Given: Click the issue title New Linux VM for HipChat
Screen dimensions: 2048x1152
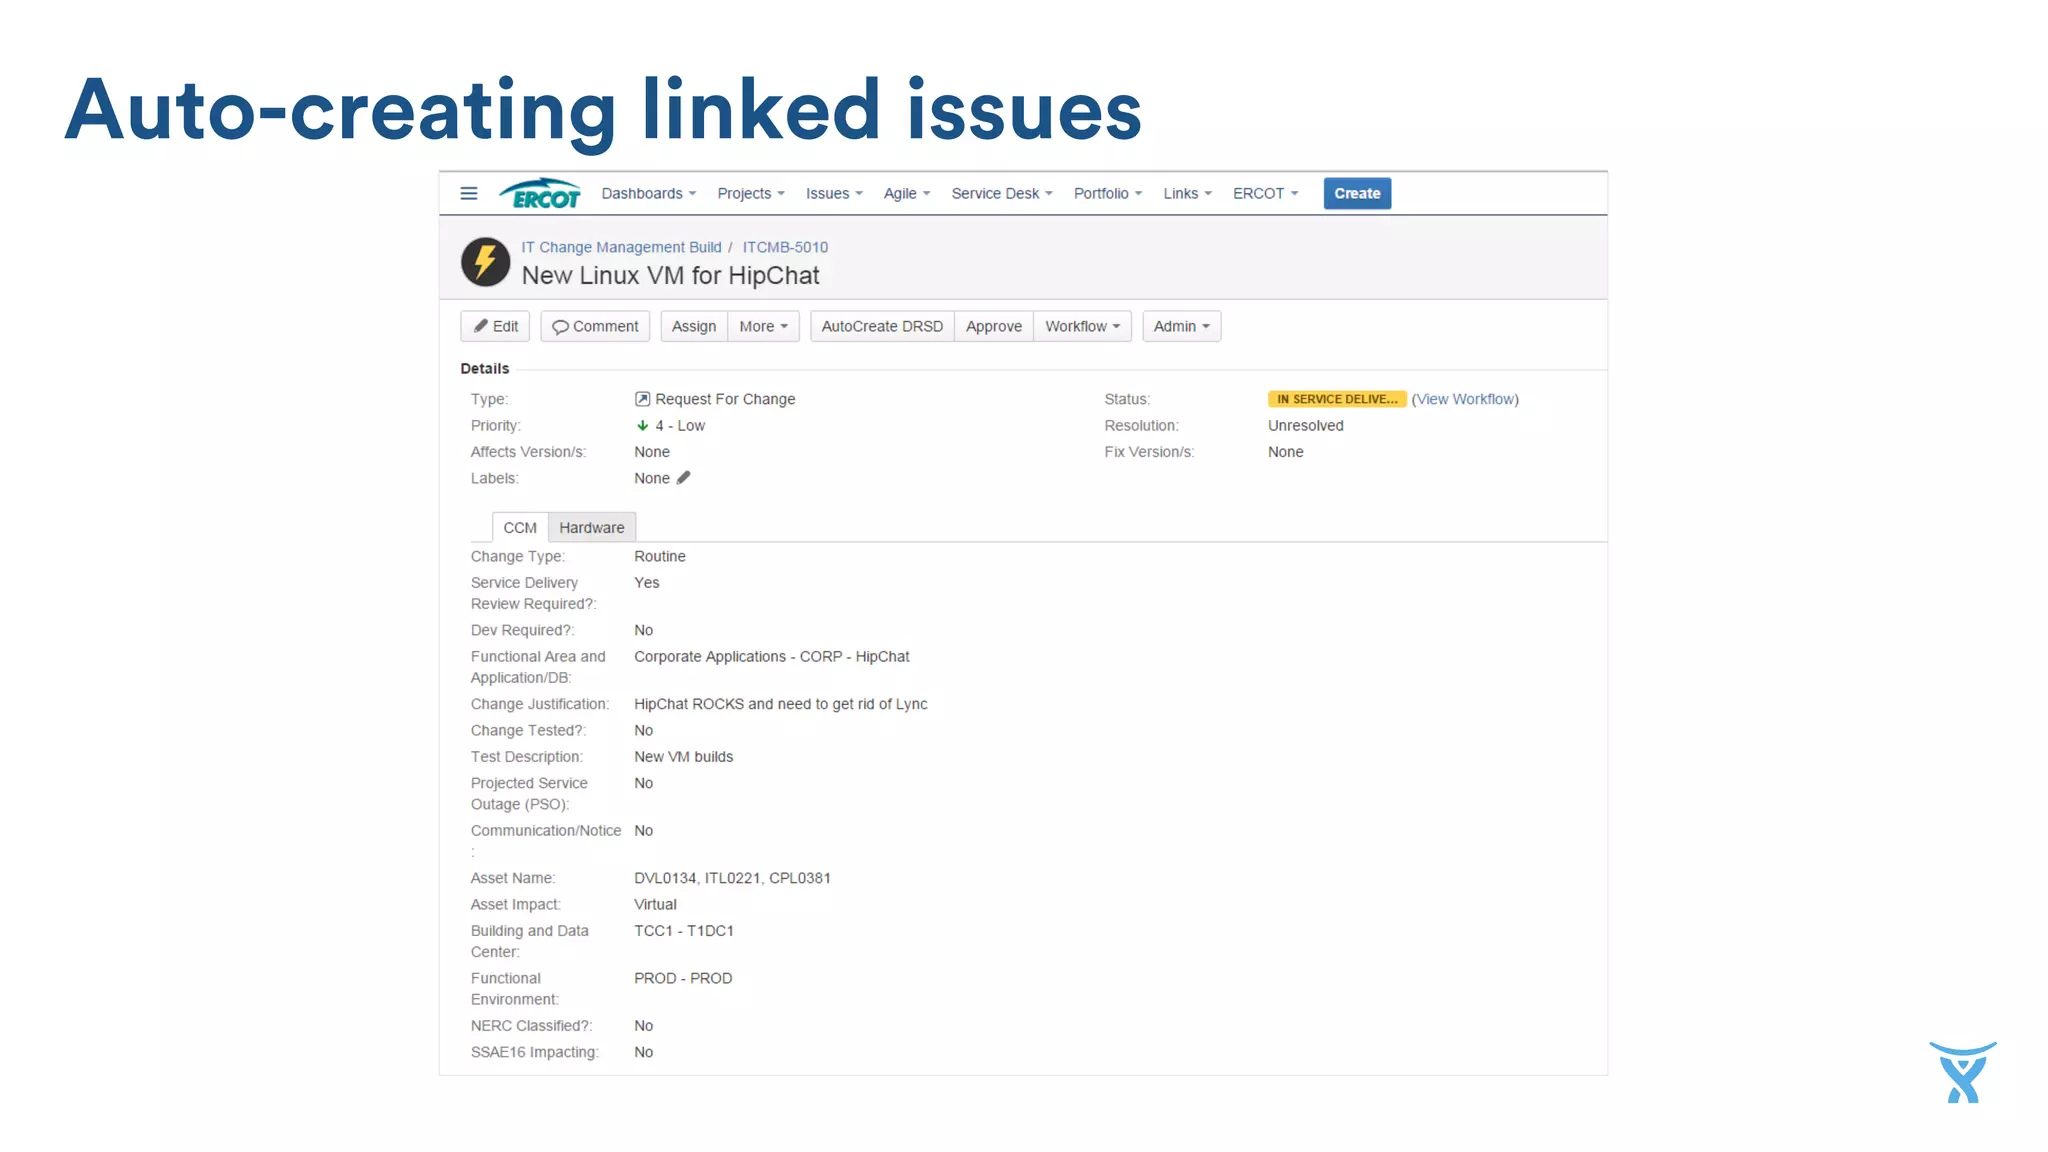Looking at the screenshot, I should point(671,276).
